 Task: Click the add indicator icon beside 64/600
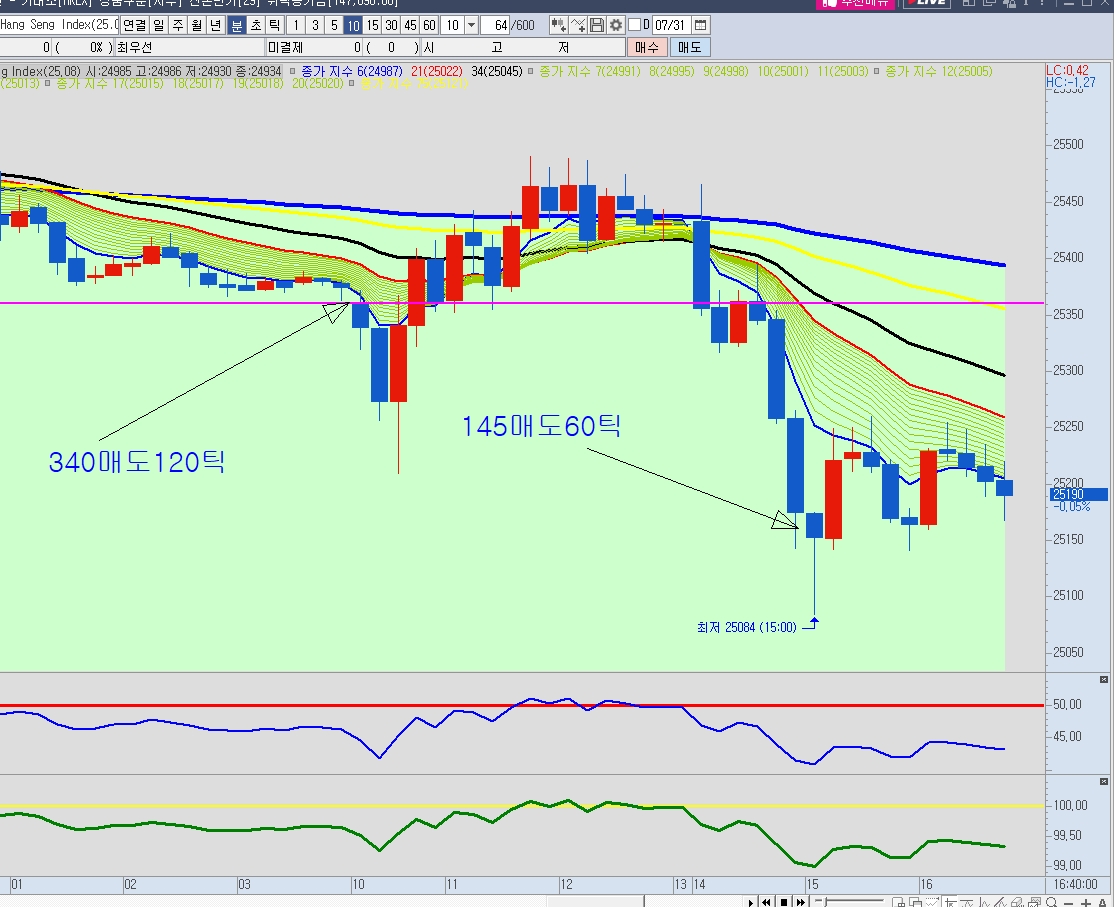[x=558, y=25]
